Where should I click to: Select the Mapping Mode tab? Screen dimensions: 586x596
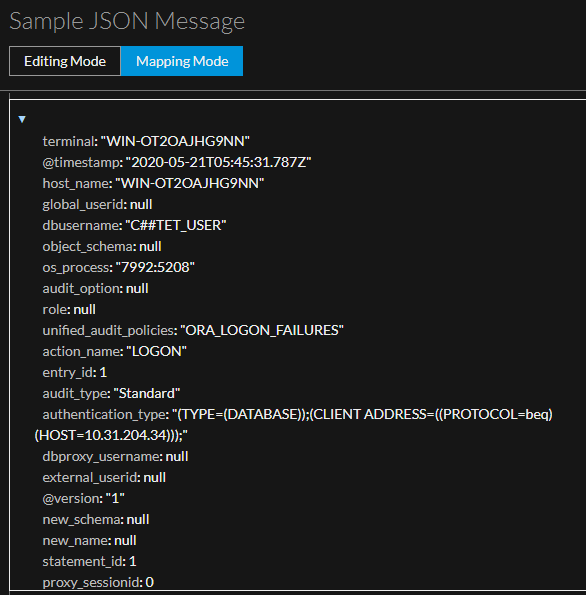[182, 61]
